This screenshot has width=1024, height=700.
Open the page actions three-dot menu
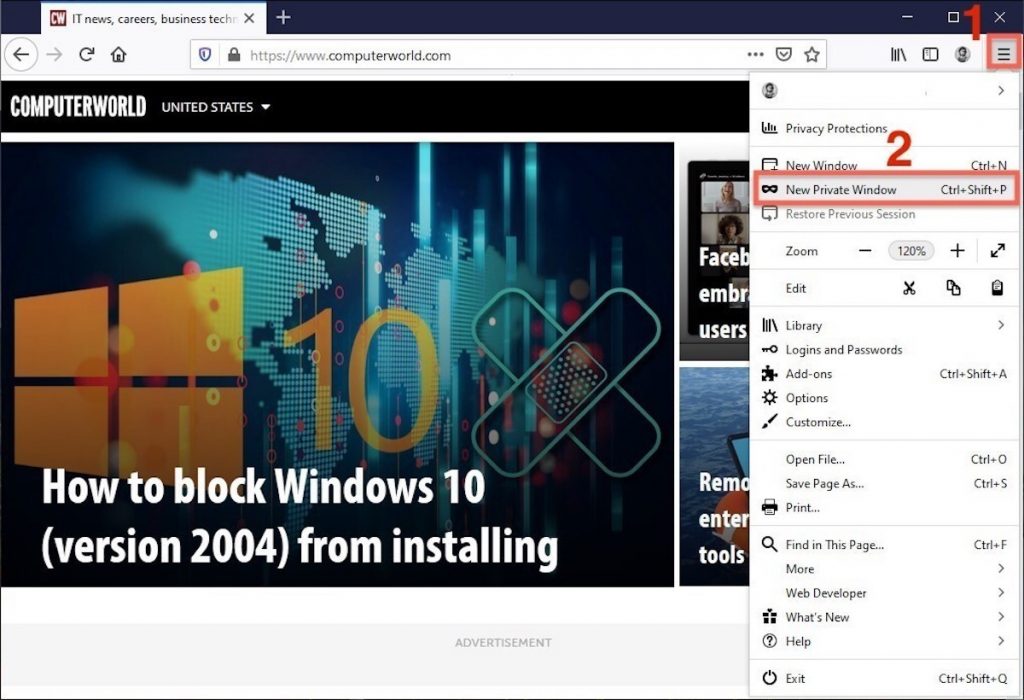pos(756,55)
